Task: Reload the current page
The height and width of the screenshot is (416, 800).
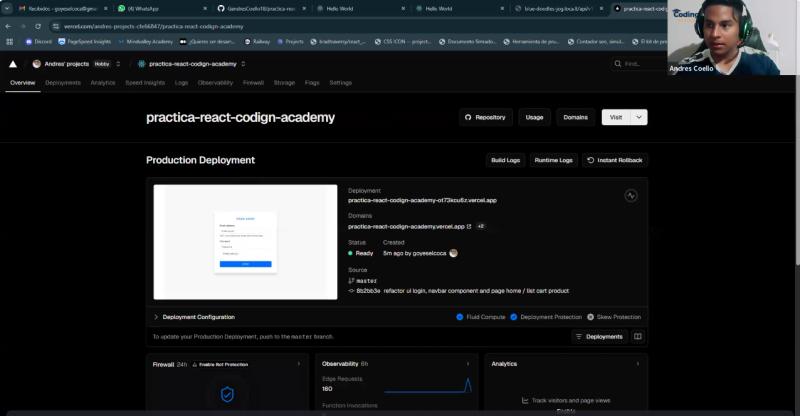Action: coord(38,26)
